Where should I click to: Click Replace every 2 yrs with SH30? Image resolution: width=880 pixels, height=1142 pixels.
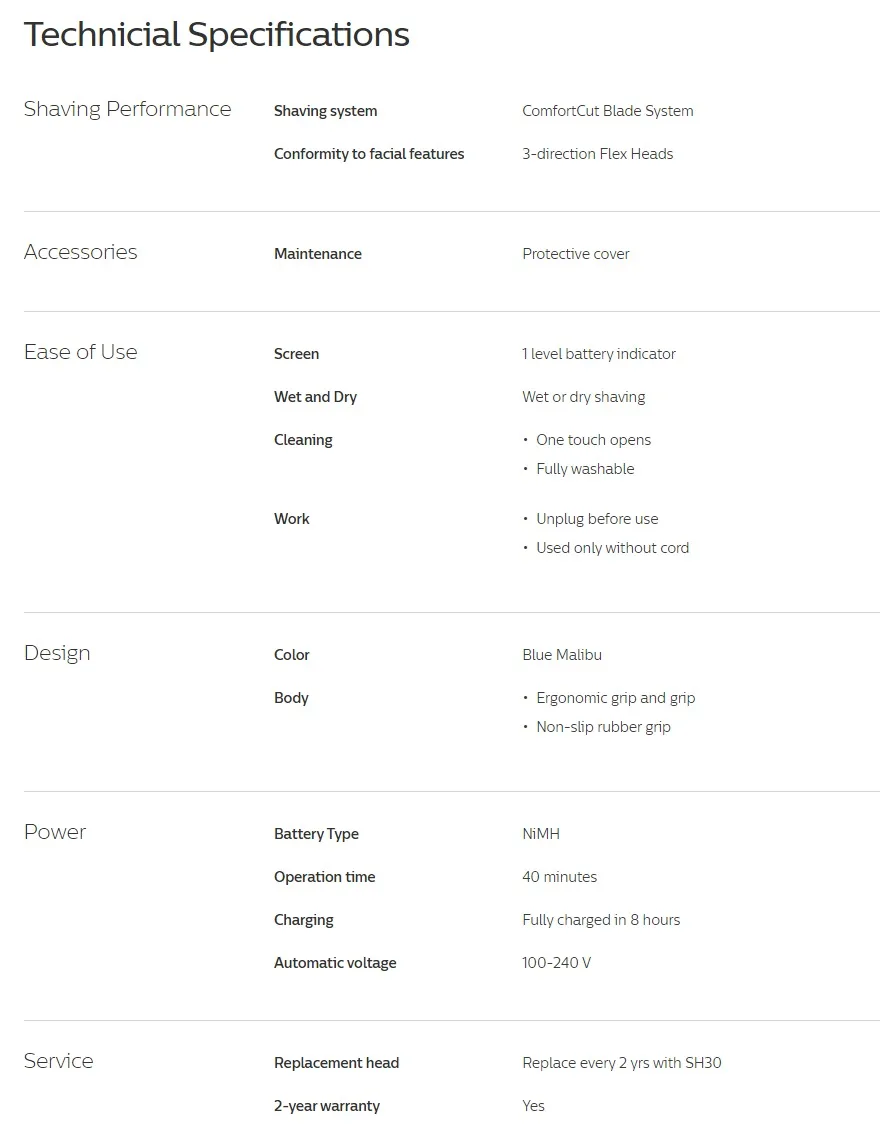(621, 1063)
